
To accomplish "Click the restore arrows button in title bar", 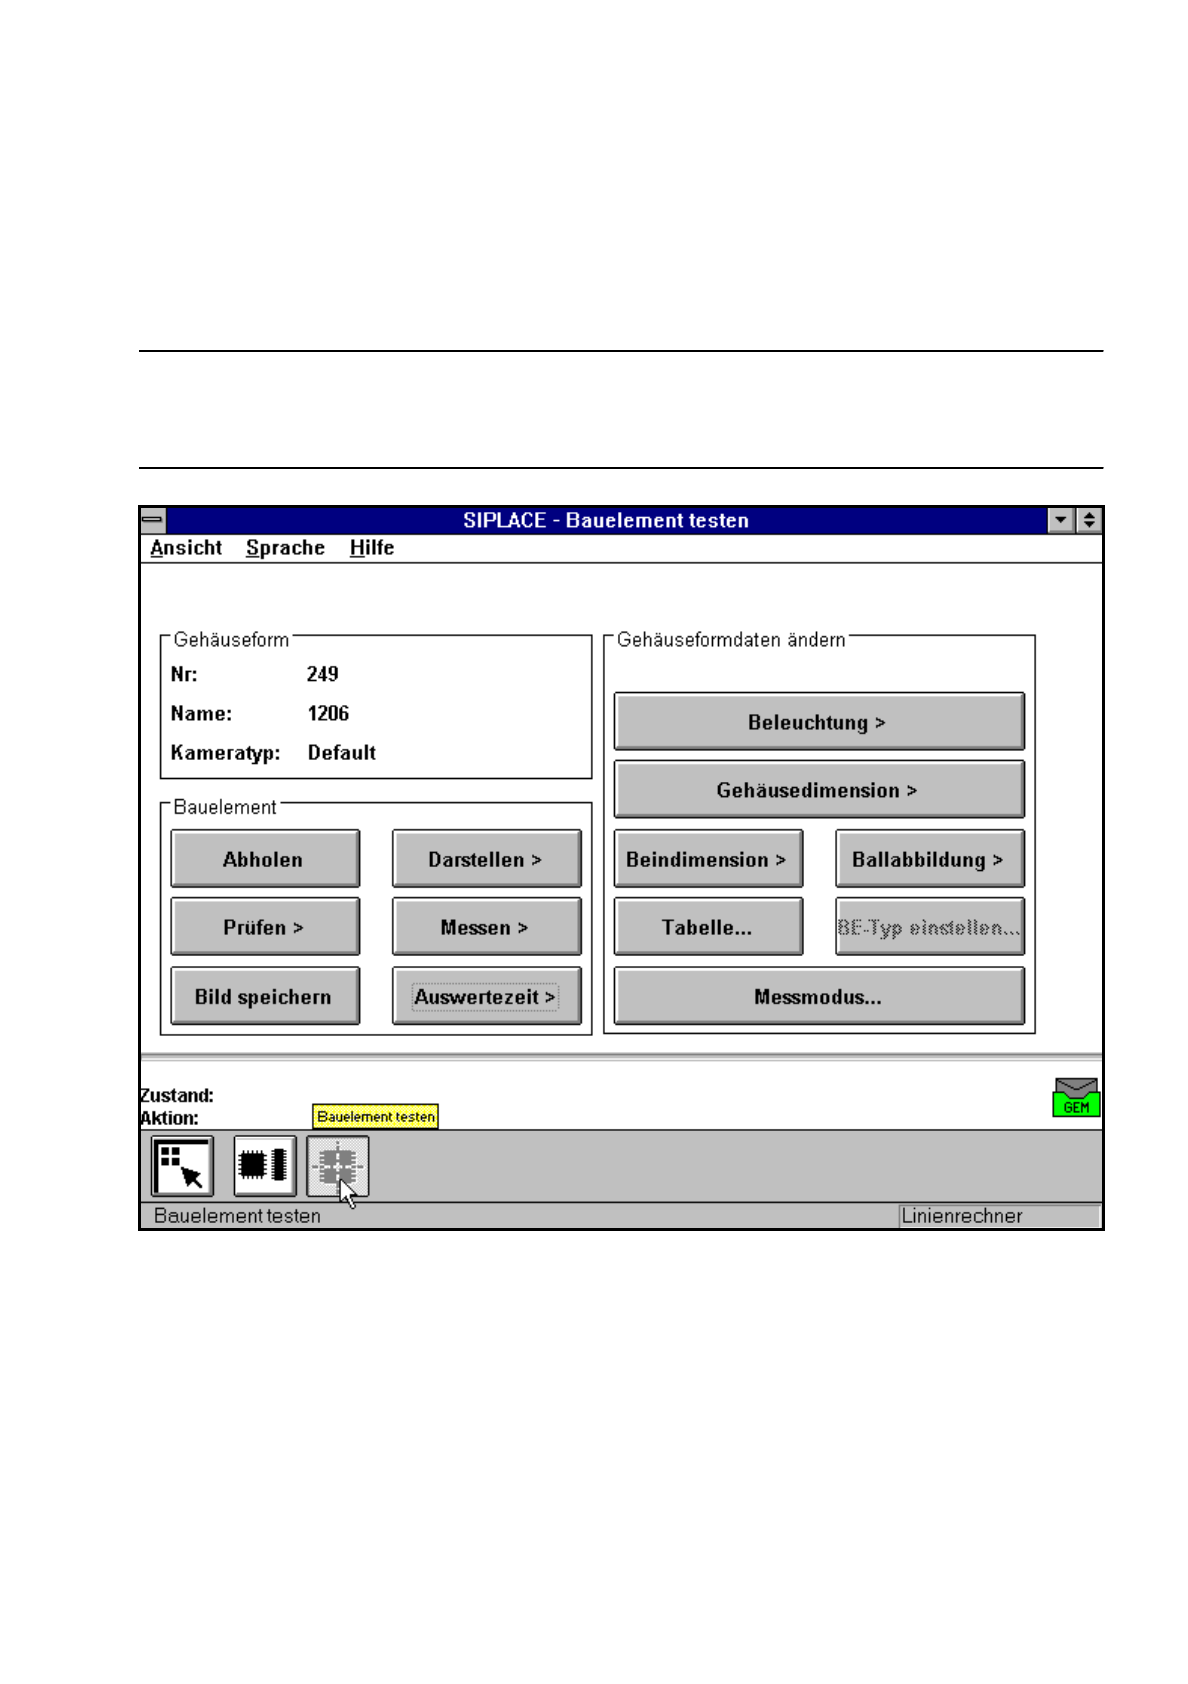I will point(1088,520).
